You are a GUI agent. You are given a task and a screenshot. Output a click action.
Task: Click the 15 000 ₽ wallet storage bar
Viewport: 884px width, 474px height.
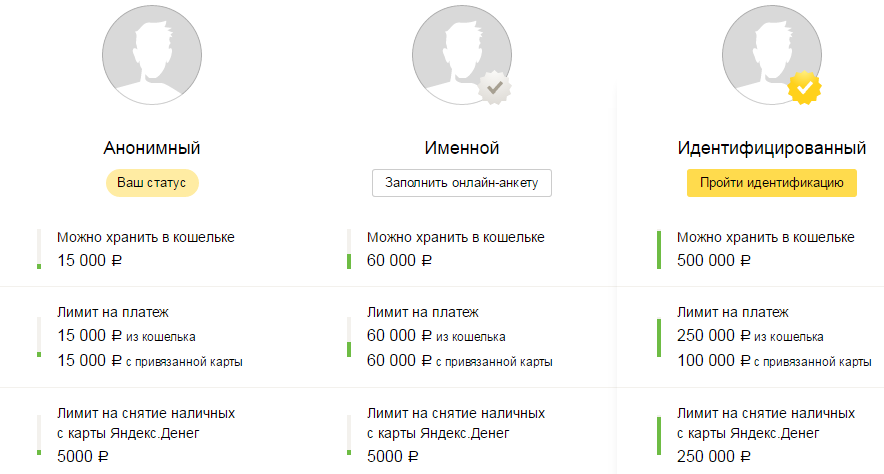[39, 249]
